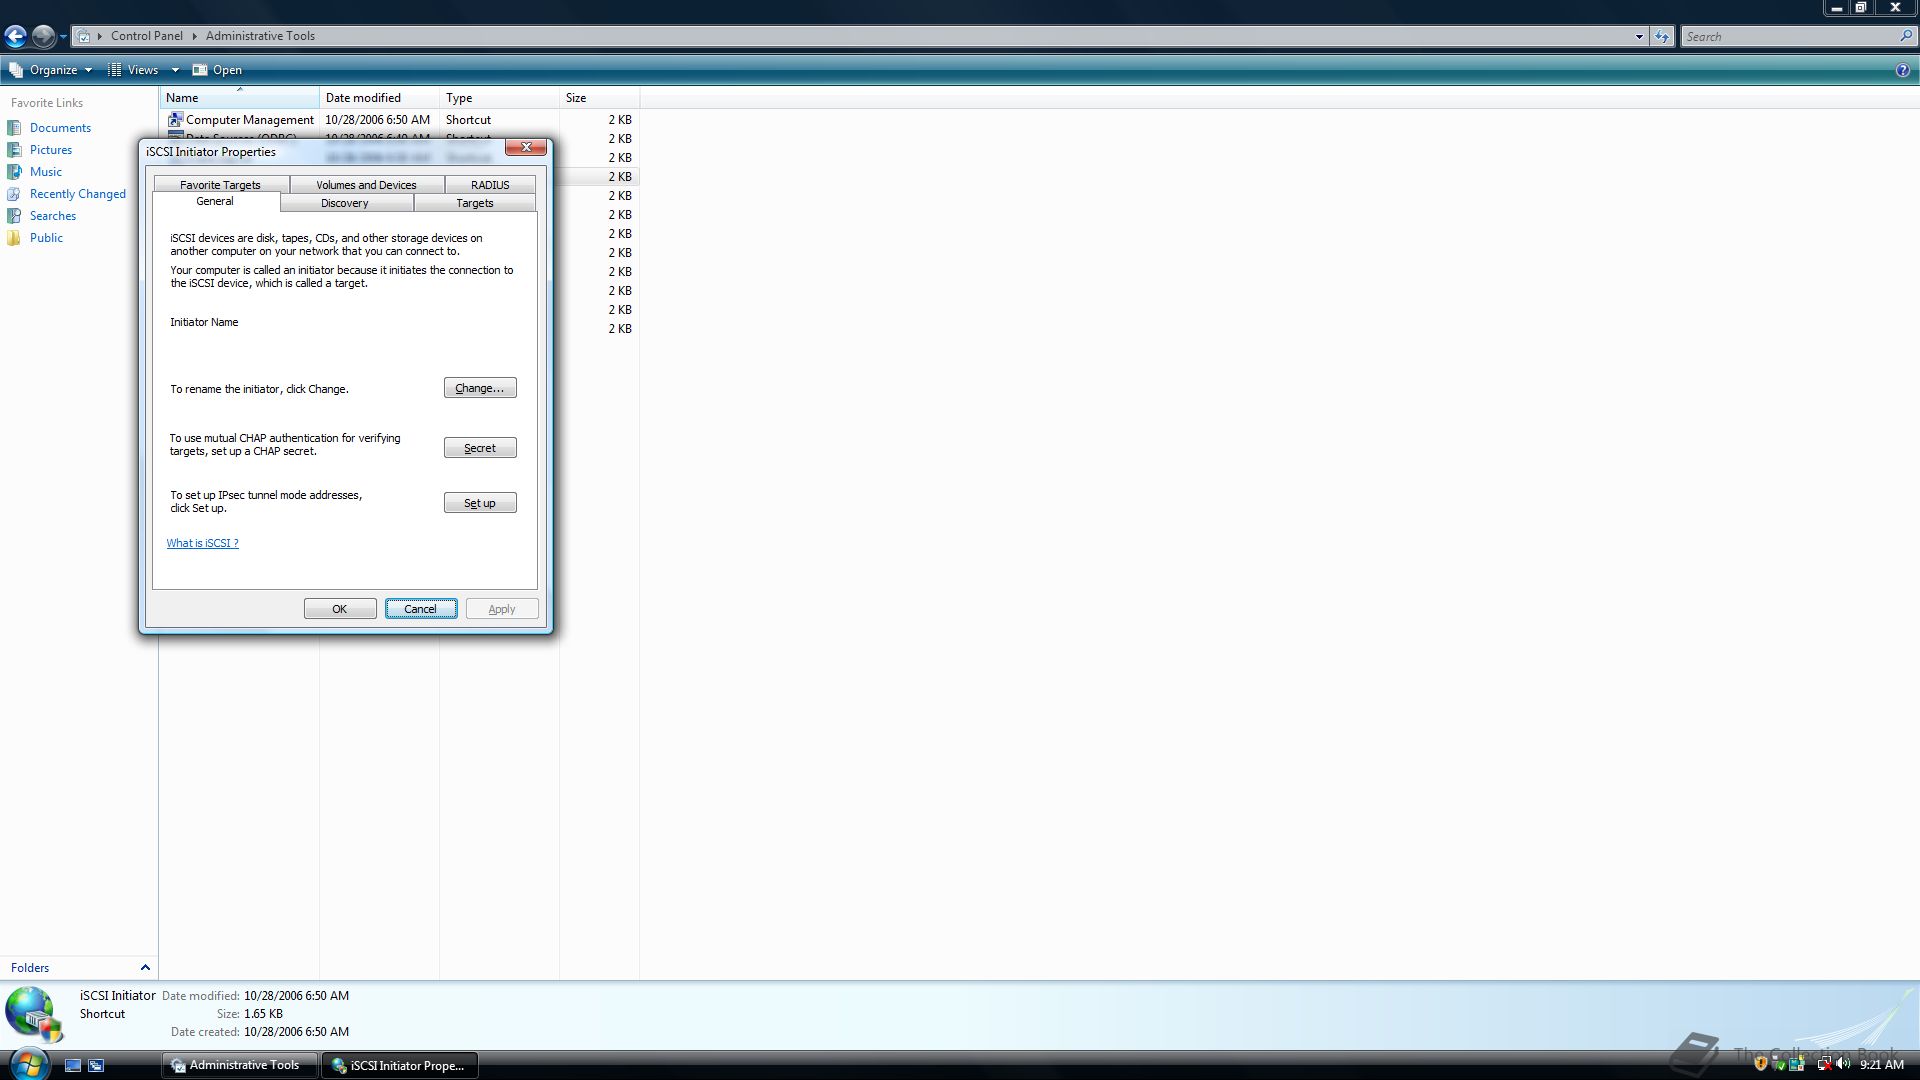Click the address bar folder icon
1920x1080 pixels.
[84, 36]
